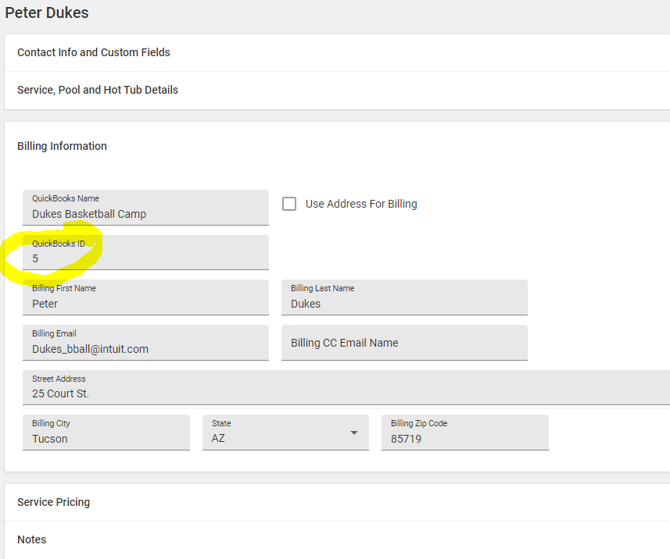Edit the Billing City field
The width and height of the screenshot is (670, 559).
[x=106, y=432]
